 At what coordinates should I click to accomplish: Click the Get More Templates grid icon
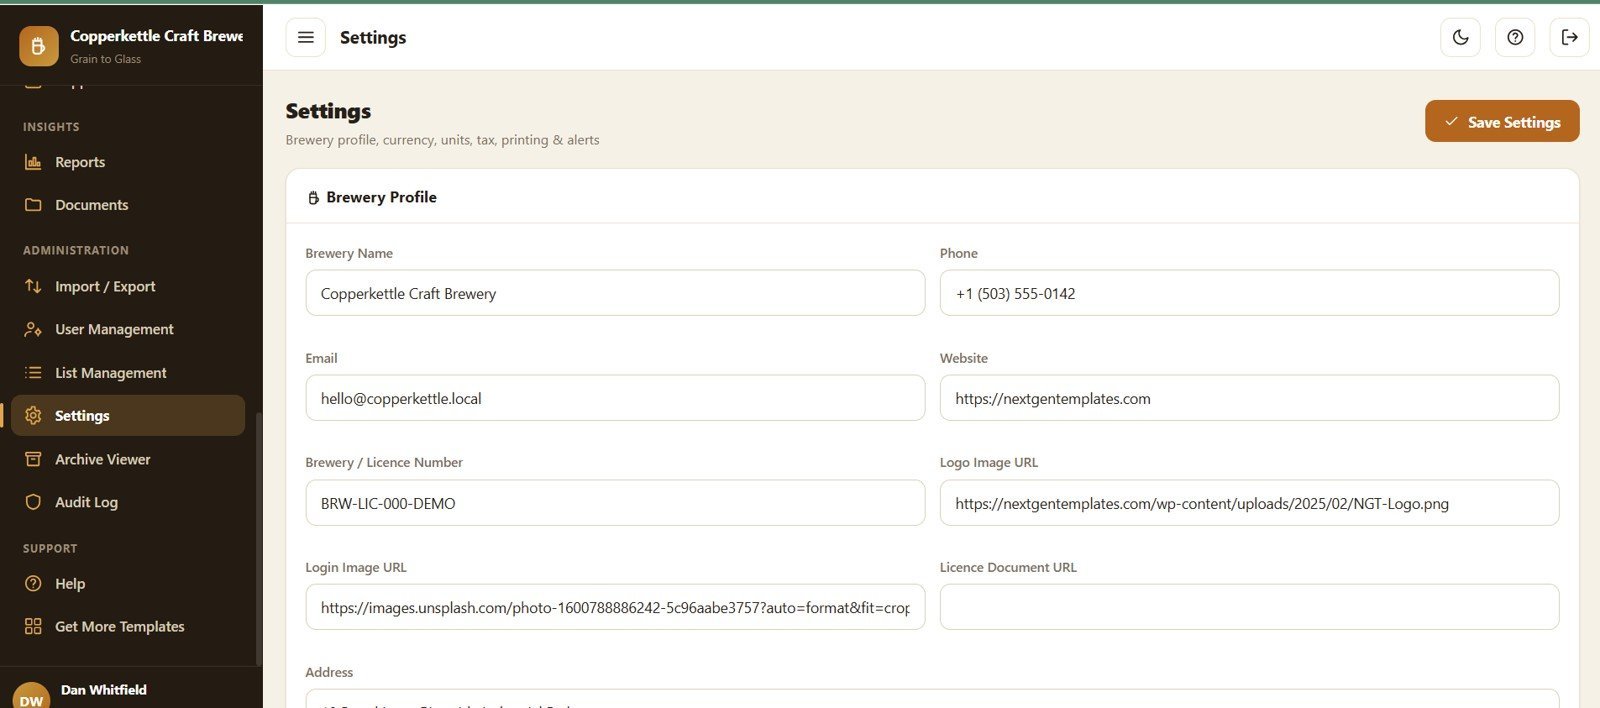pyautogui.click(x=33, y=626)
